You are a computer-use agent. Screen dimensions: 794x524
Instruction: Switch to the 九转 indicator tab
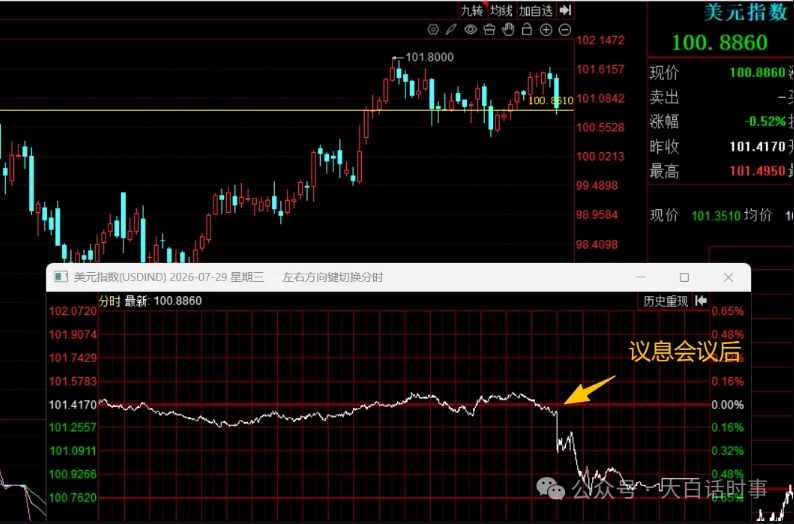coord(472,10)
